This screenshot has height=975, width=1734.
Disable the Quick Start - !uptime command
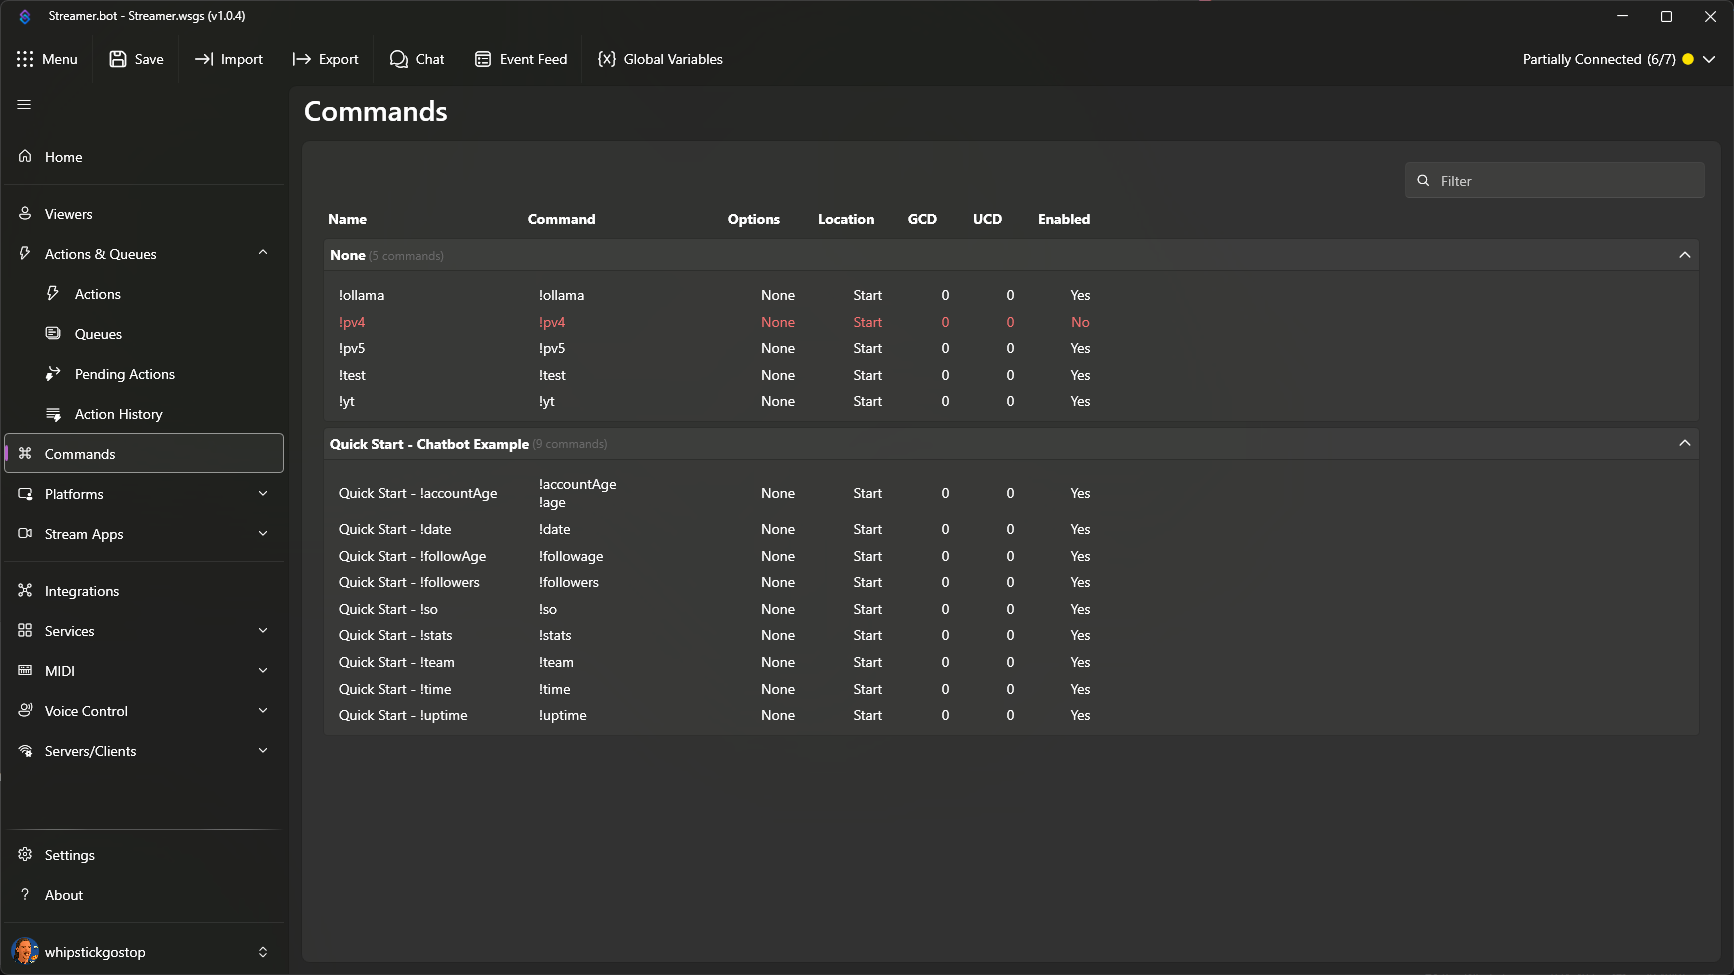(x=1080, y=715)
